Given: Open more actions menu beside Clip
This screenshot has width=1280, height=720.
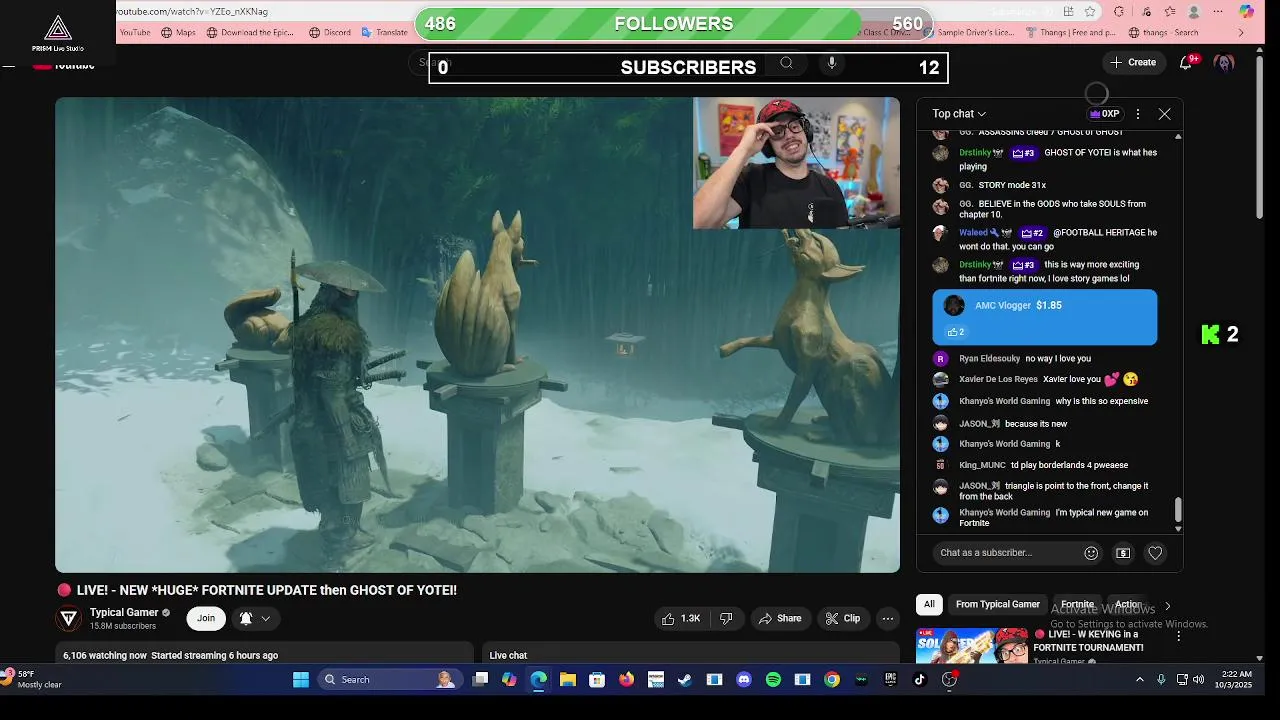Looking at the screenshot, I should (887, 619).
